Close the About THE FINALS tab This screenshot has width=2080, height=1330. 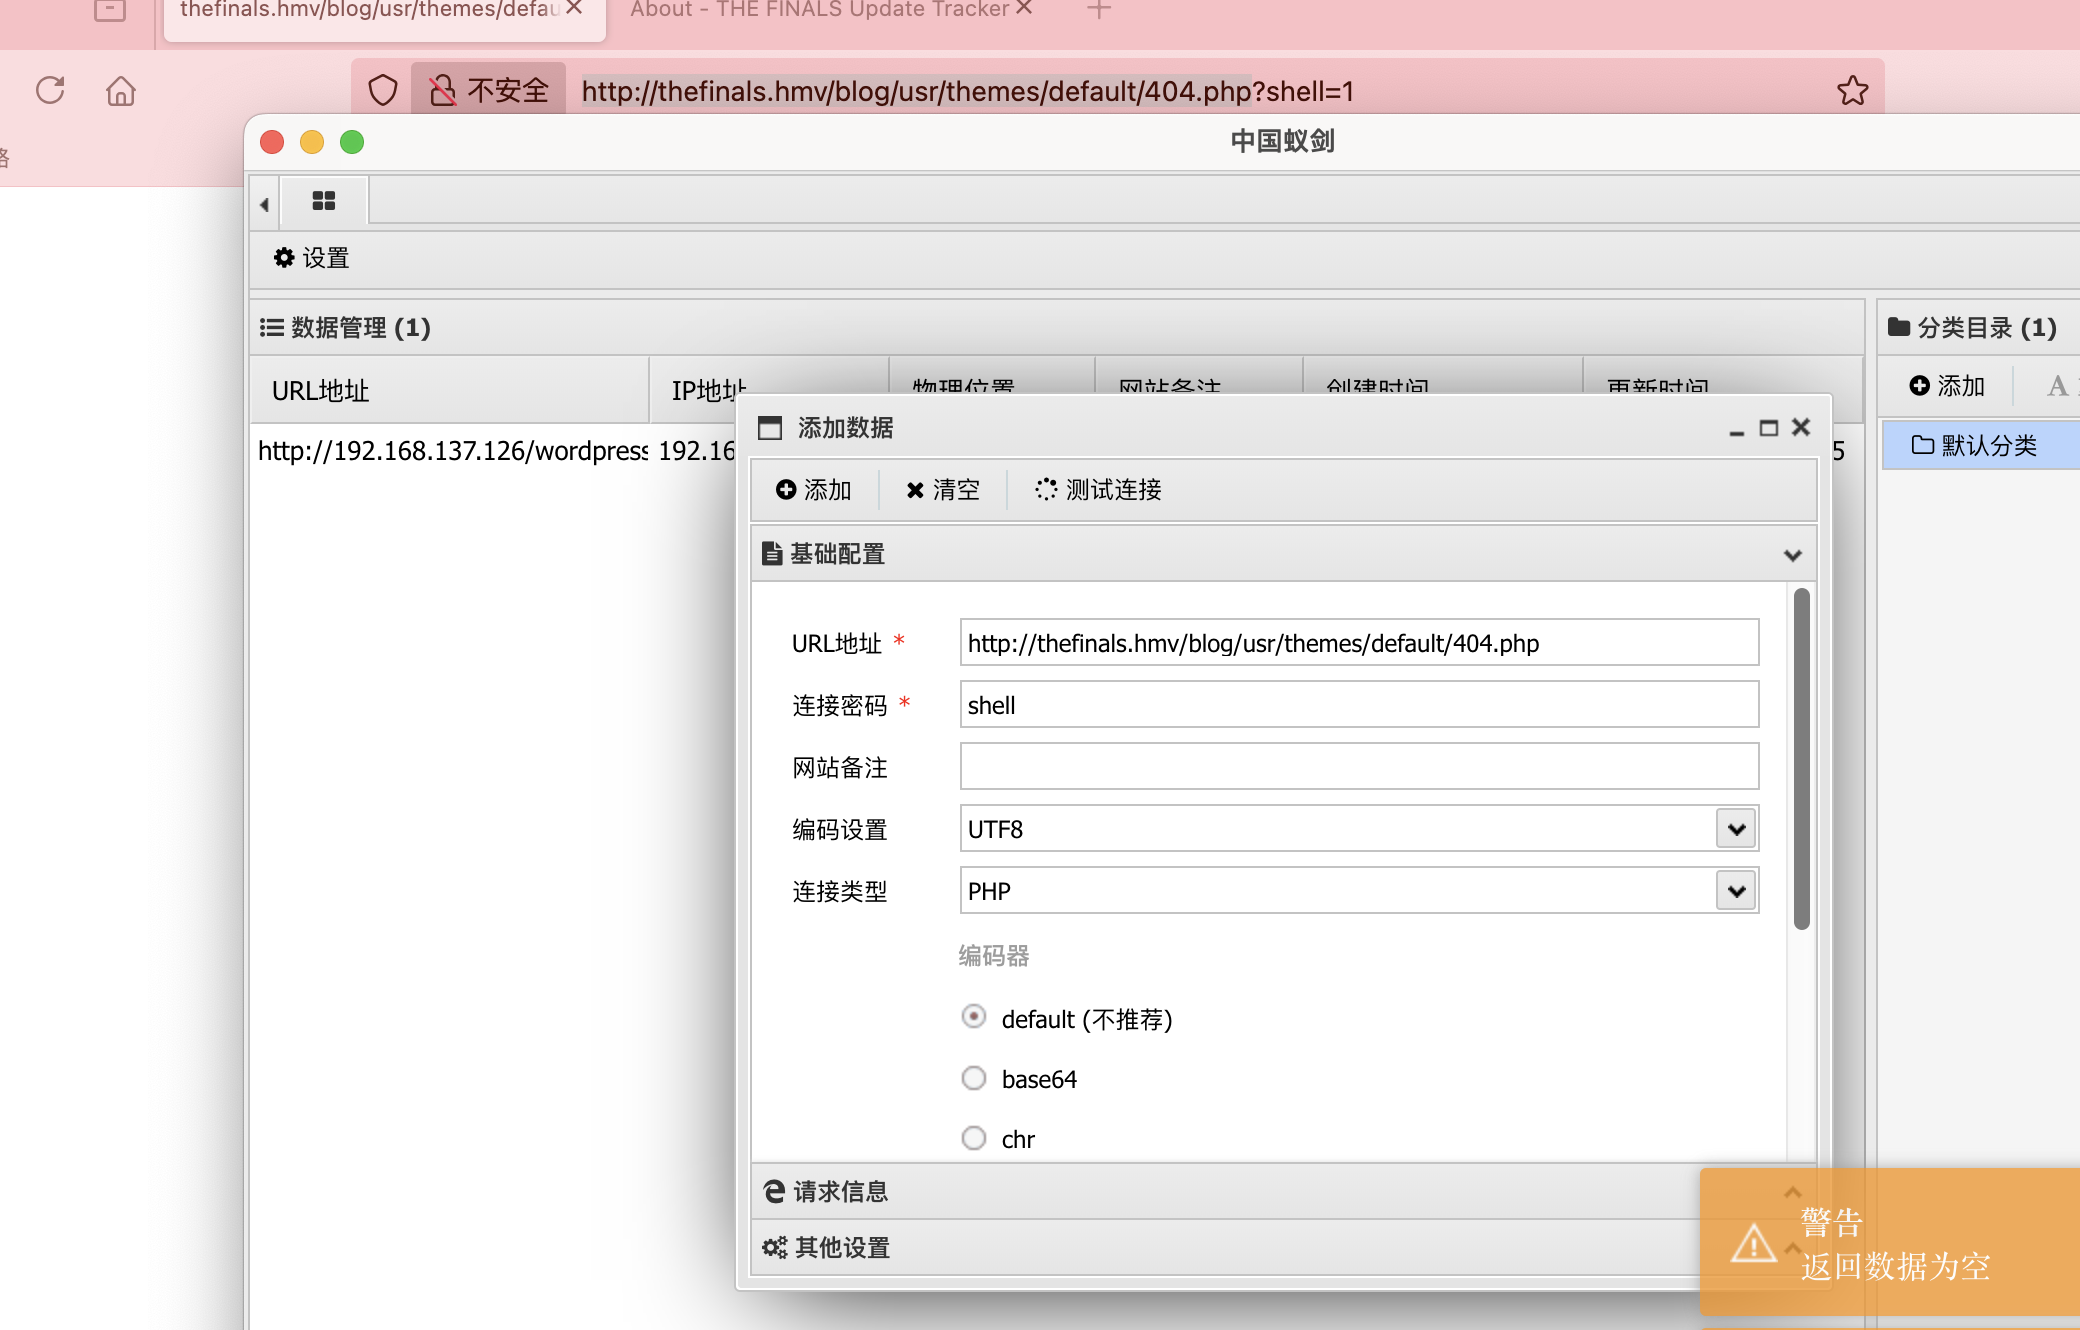click(x=1024, y=8)
